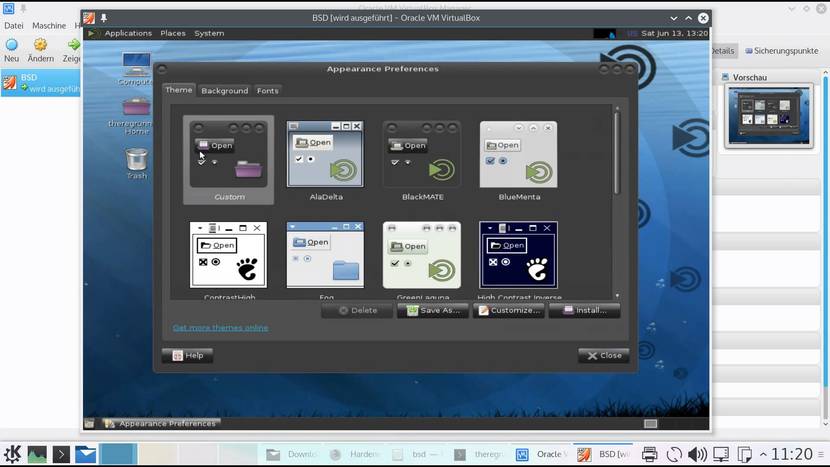This screenshot has width=830, height=467.
Task: Open the Computer desktop icon
Action: pos(136,69)
